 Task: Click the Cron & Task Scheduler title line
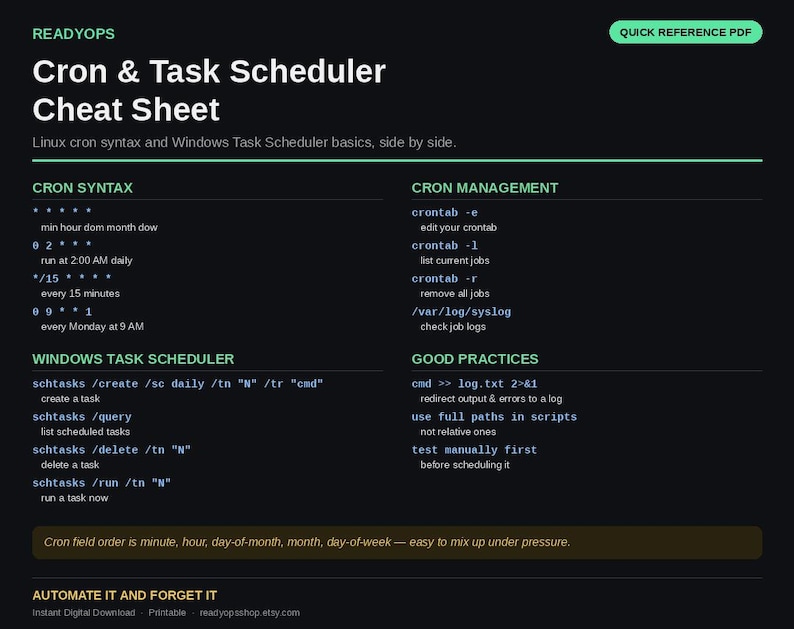coord(209,71)
